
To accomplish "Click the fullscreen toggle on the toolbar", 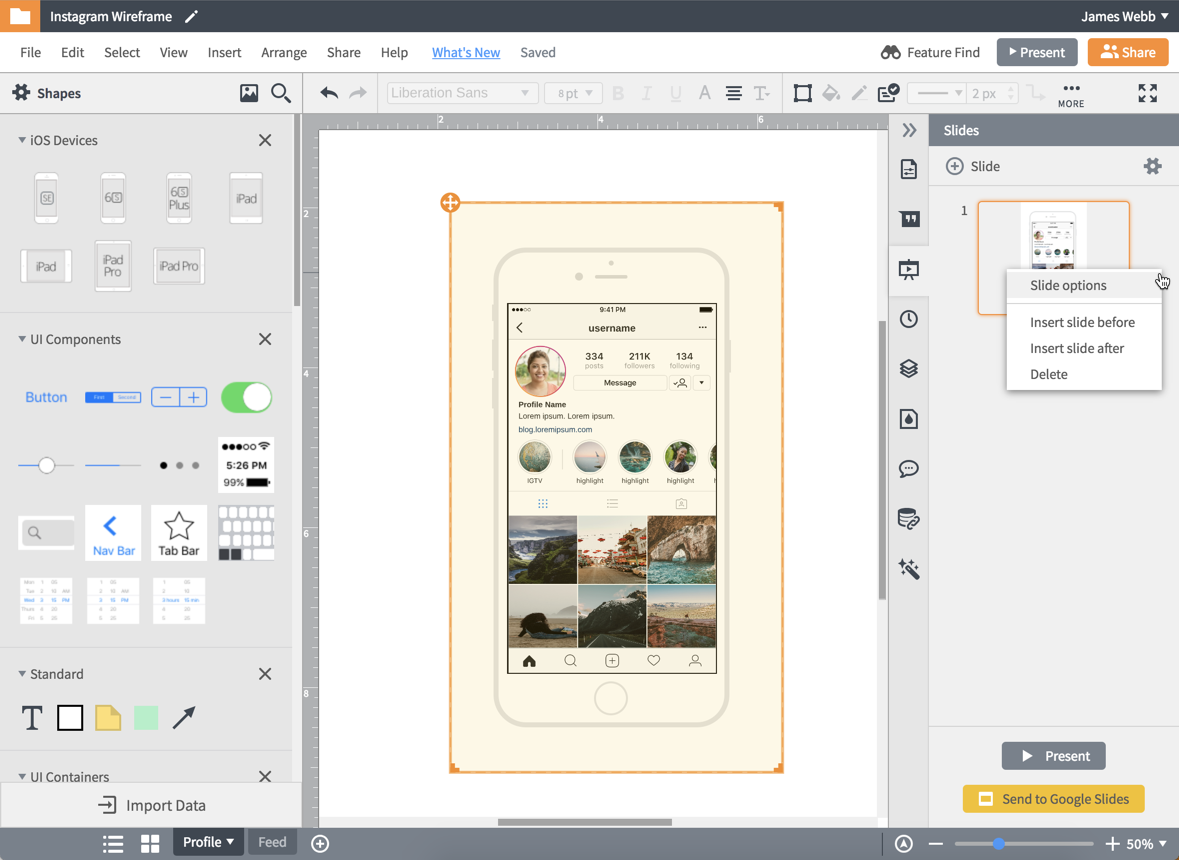I will point(1147,92).
